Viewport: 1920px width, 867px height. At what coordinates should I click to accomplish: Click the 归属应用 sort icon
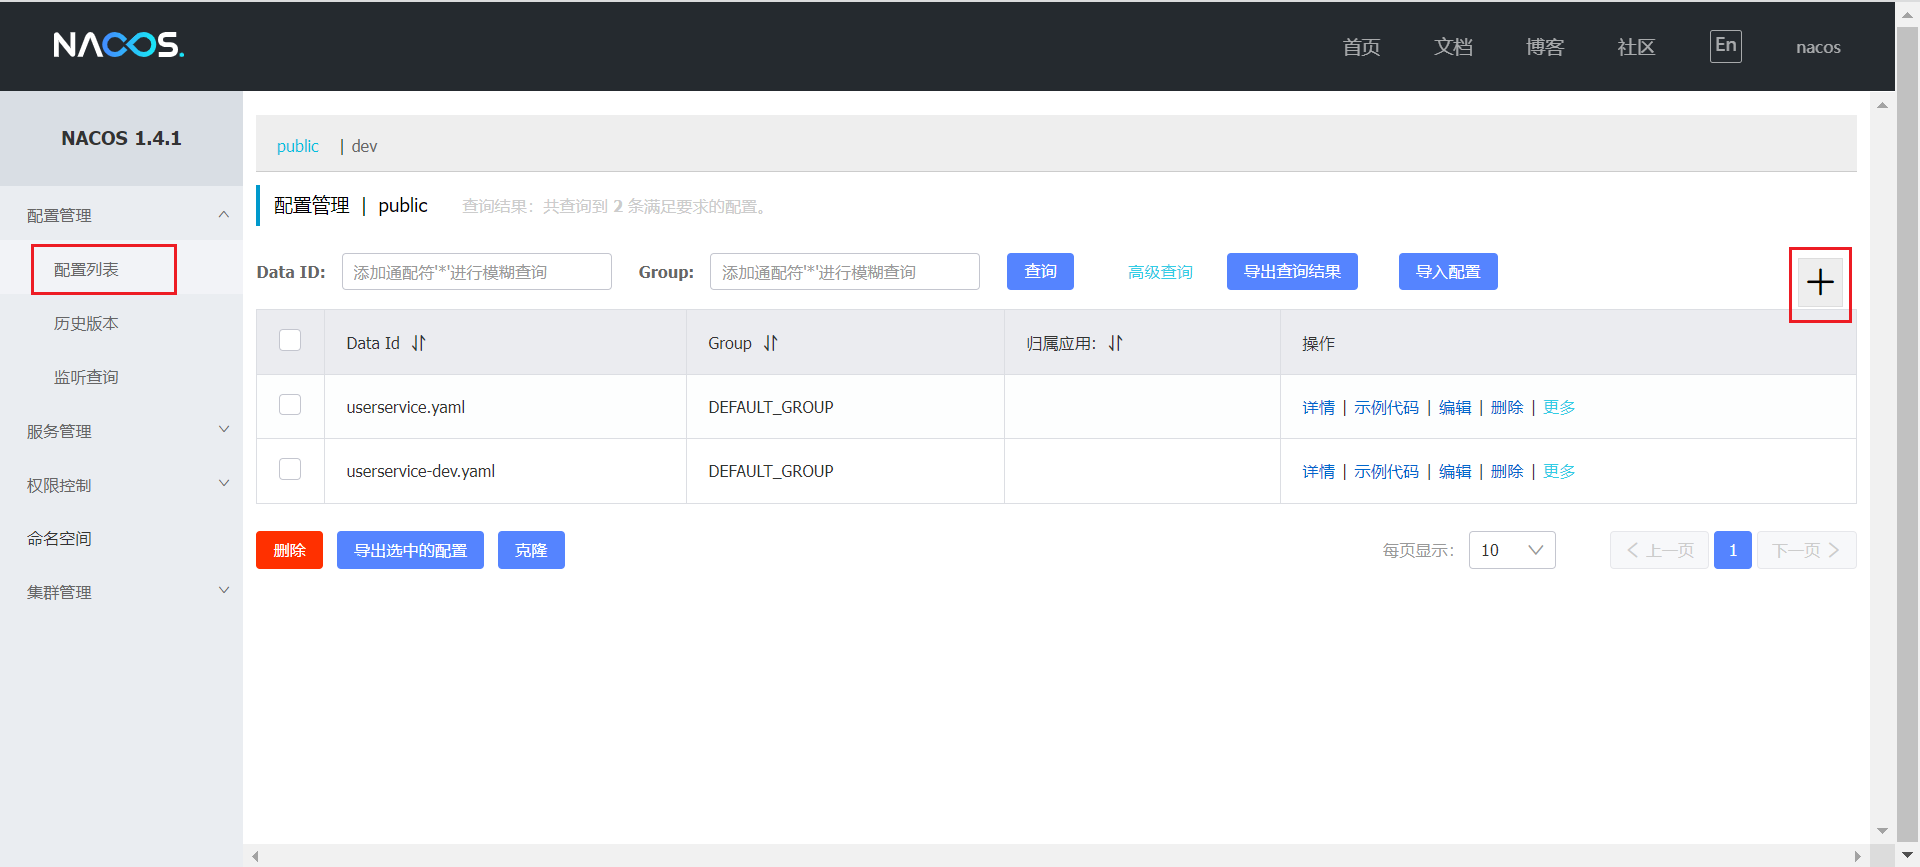[1115, 343]
